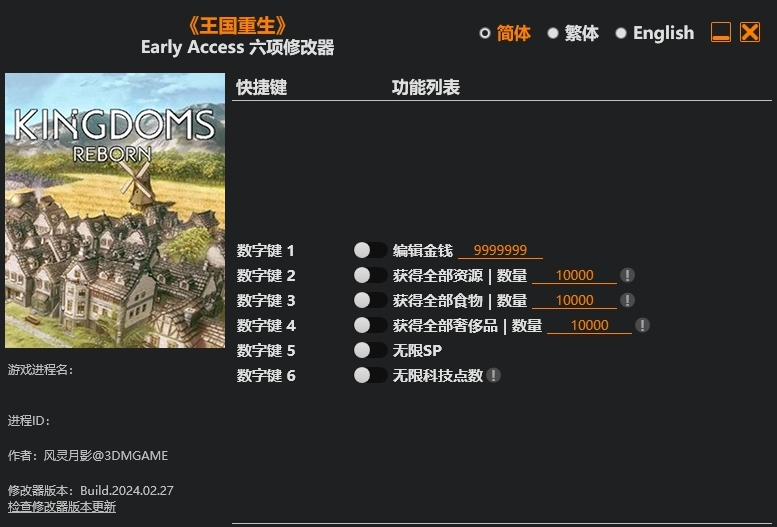The height and width of the screenshot is (527, 777).
Task: Click the 数字键 1 hotkey label
Action: (266, 251)
